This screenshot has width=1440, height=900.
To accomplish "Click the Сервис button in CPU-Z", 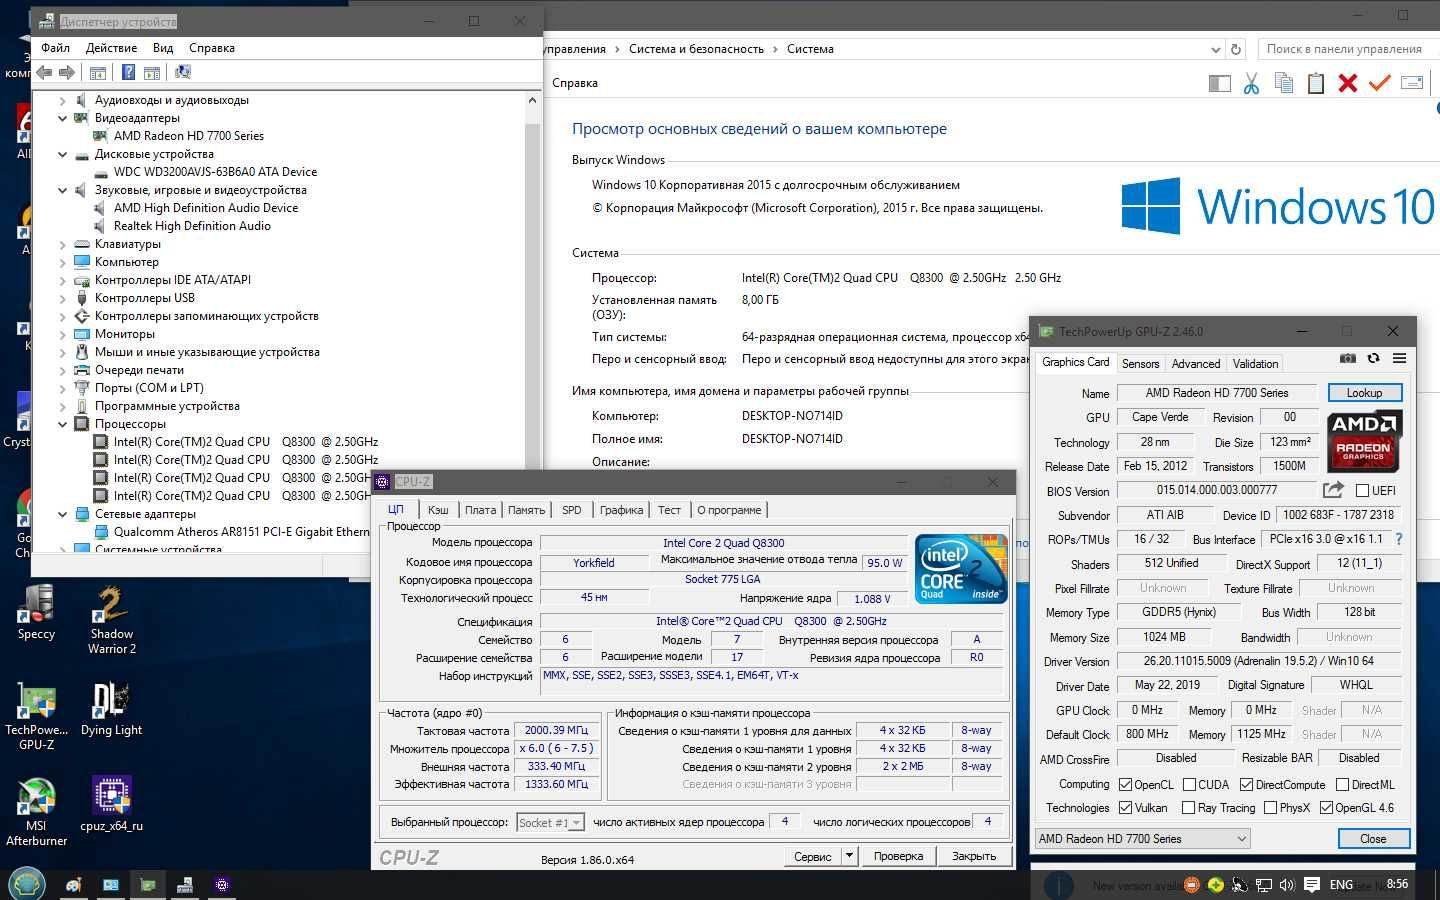I will [813, 856].
